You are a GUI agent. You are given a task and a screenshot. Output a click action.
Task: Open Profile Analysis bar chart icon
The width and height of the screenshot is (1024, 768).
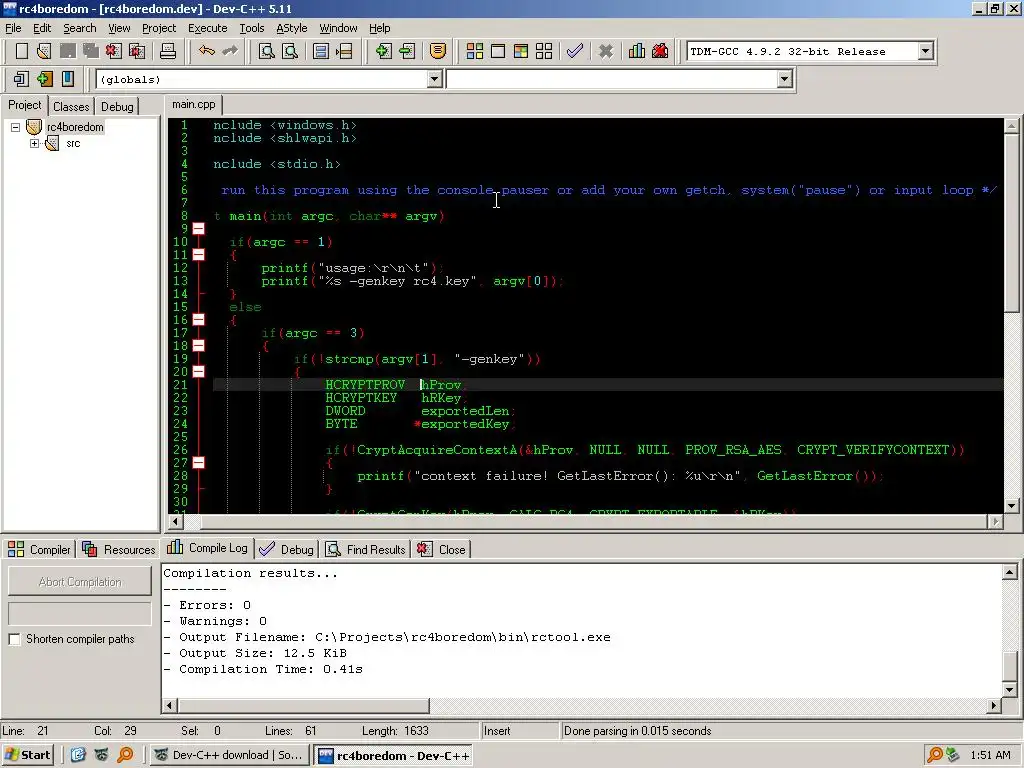coord(637,51)
